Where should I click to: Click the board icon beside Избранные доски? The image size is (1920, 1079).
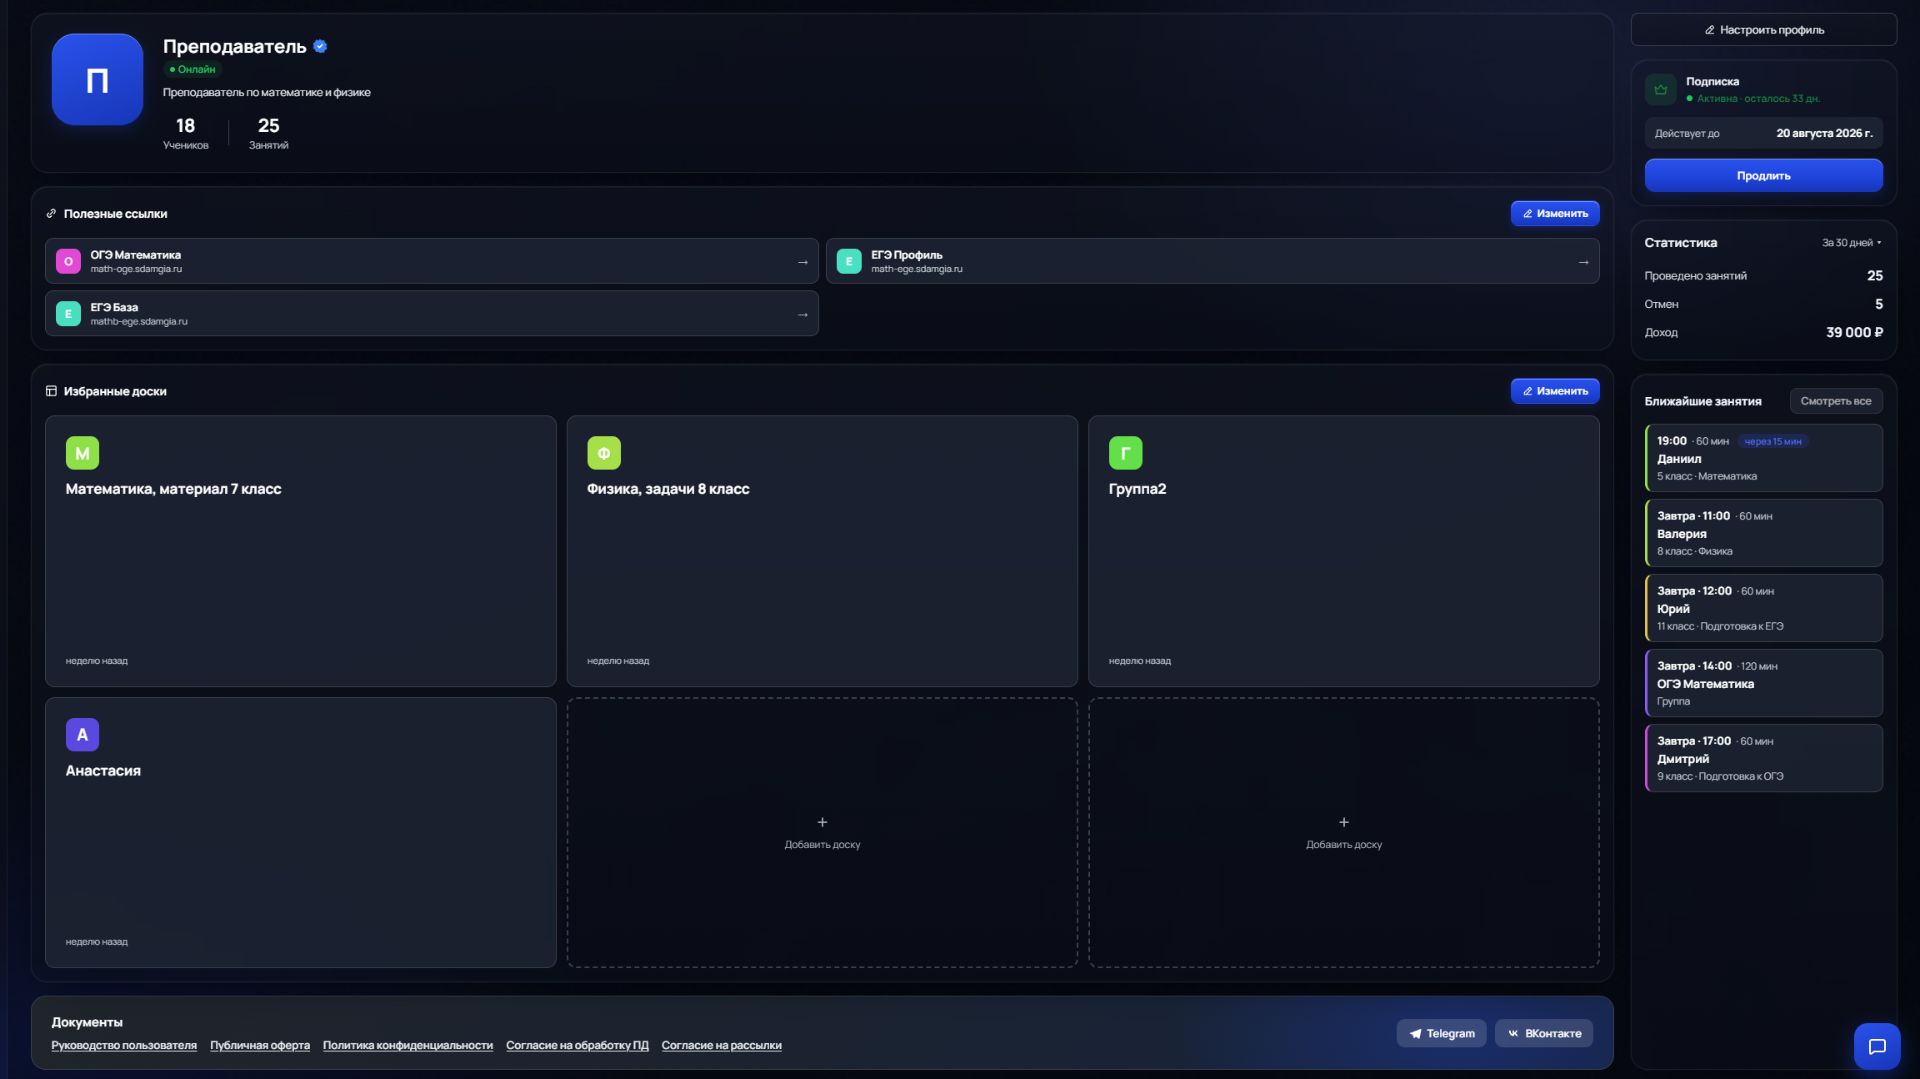click(x=51, y=391)
